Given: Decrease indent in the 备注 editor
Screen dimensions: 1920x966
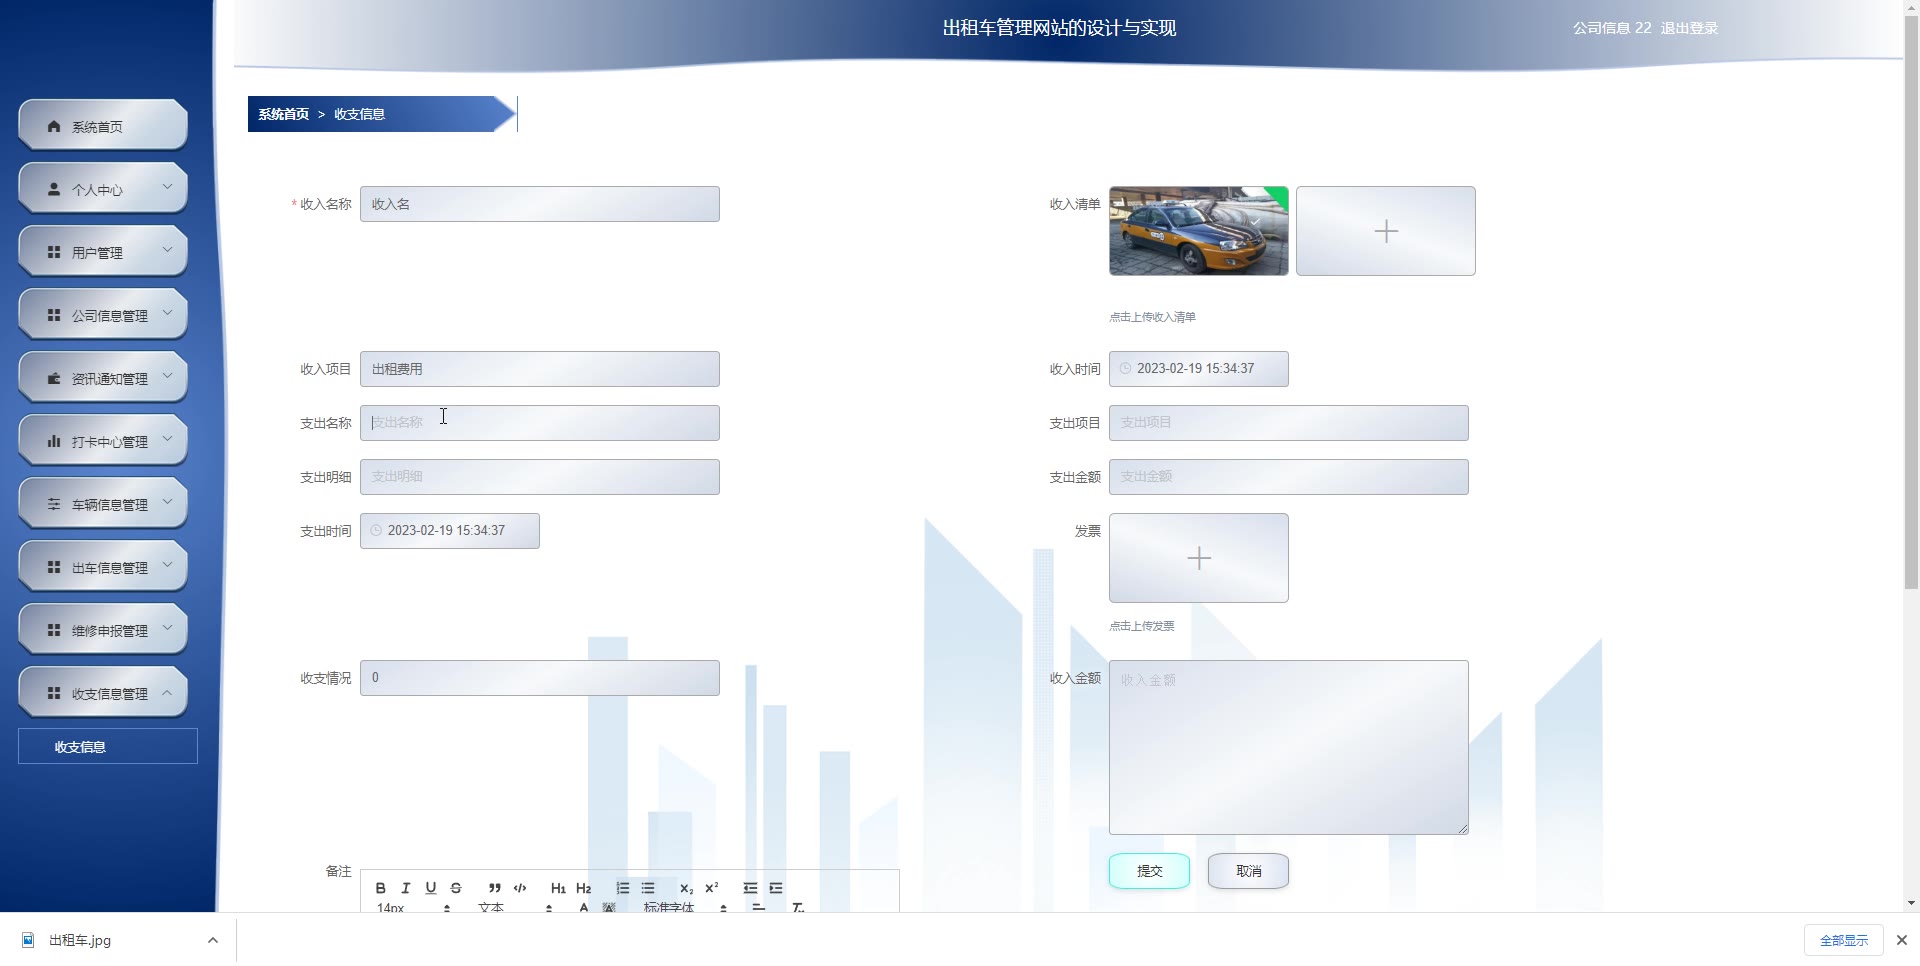Looking at the screenshot, I should pos(750,888).
